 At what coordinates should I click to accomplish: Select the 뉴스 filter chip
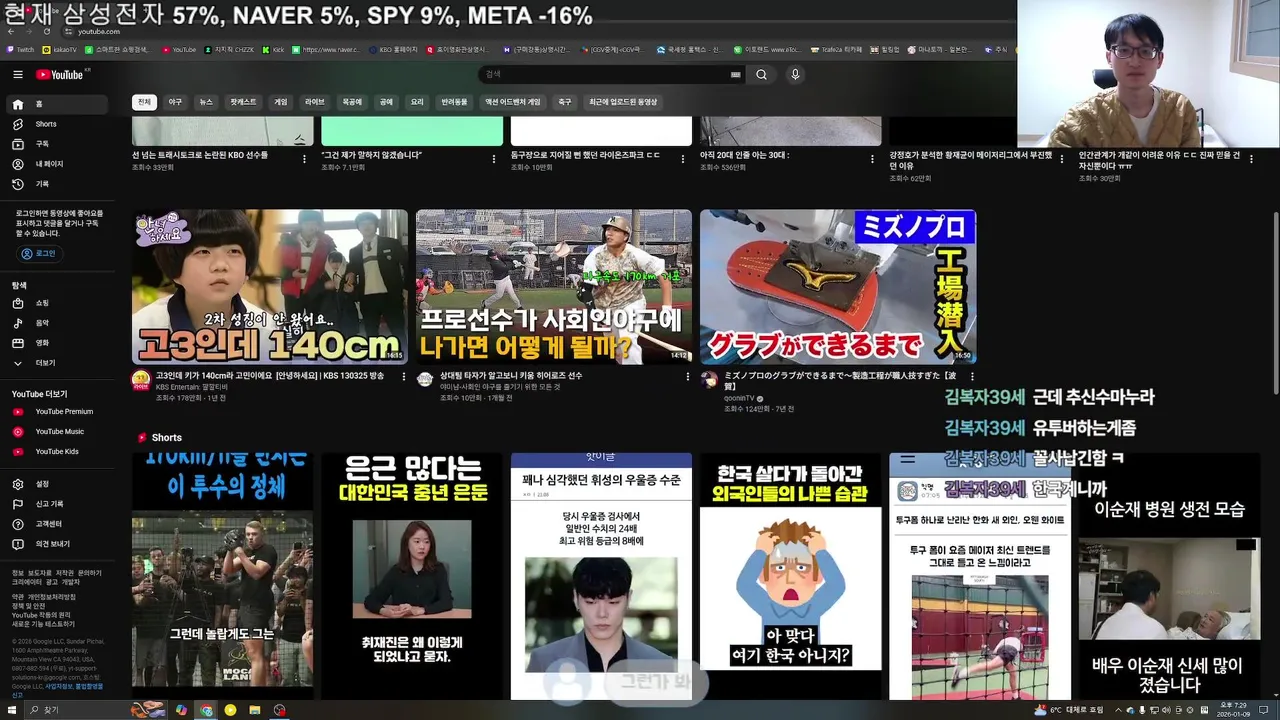pos(206,102)
